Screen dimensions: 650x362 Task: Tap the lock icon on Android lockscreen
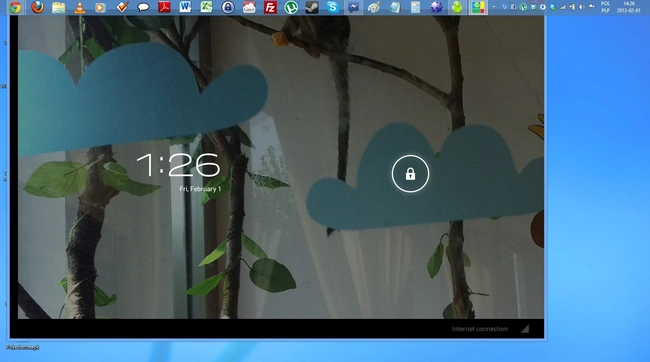(x=410, y=174)
